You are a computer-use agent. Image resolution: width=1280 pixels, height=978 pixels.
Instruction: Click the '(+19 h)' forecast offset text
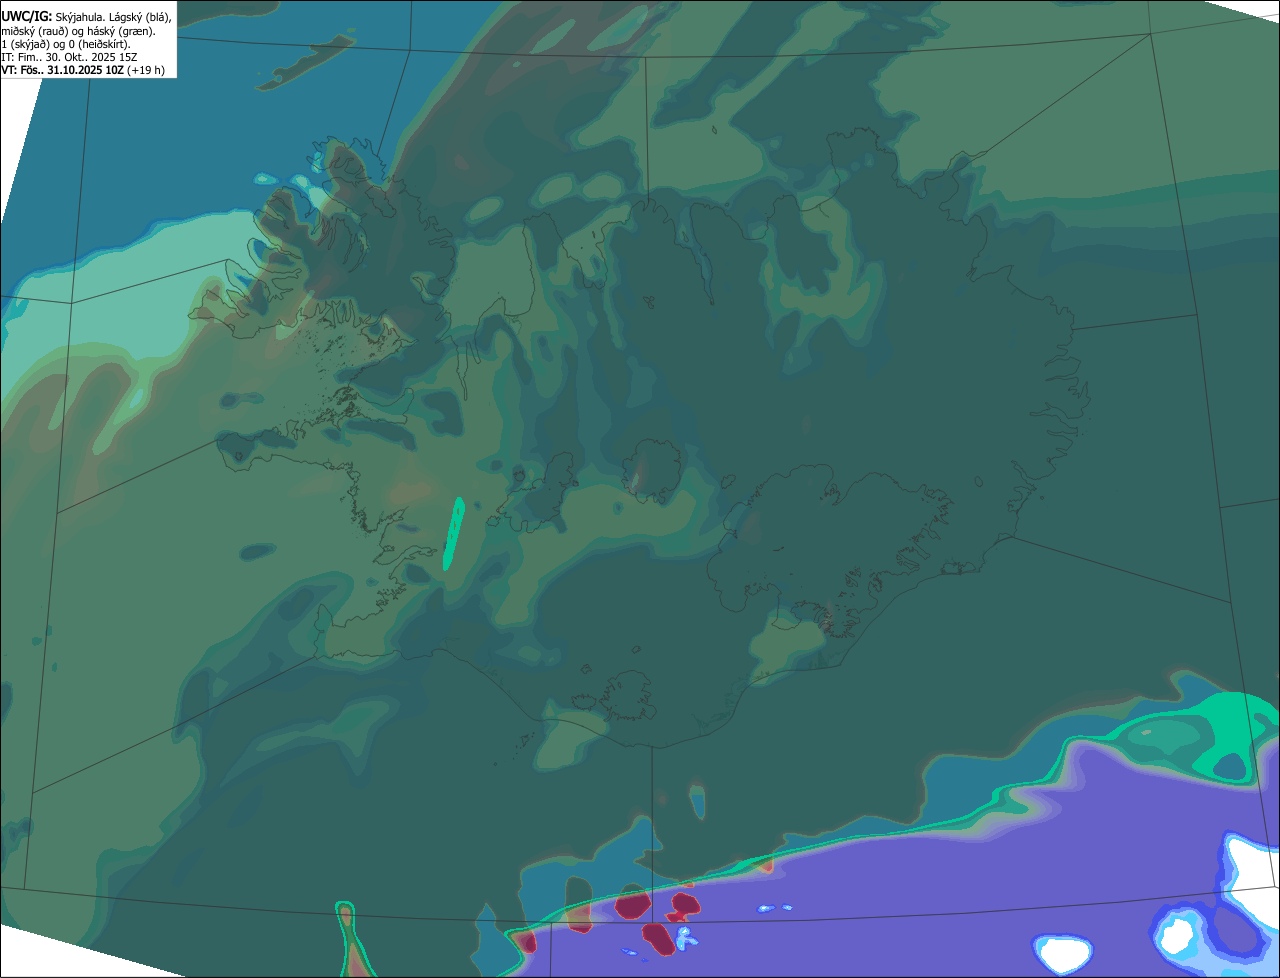click(146, 70)
